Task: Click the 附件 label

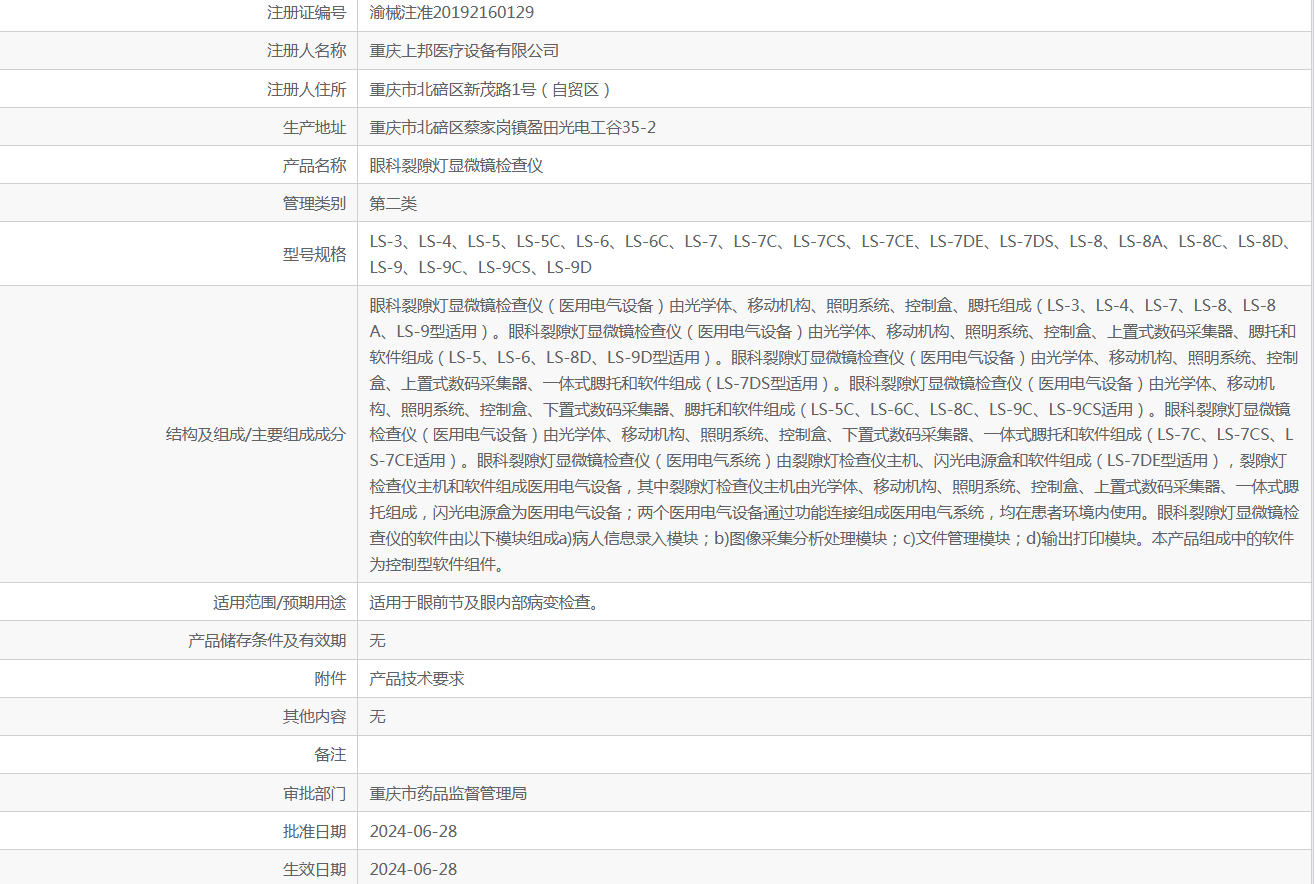Action: (331, 678)
